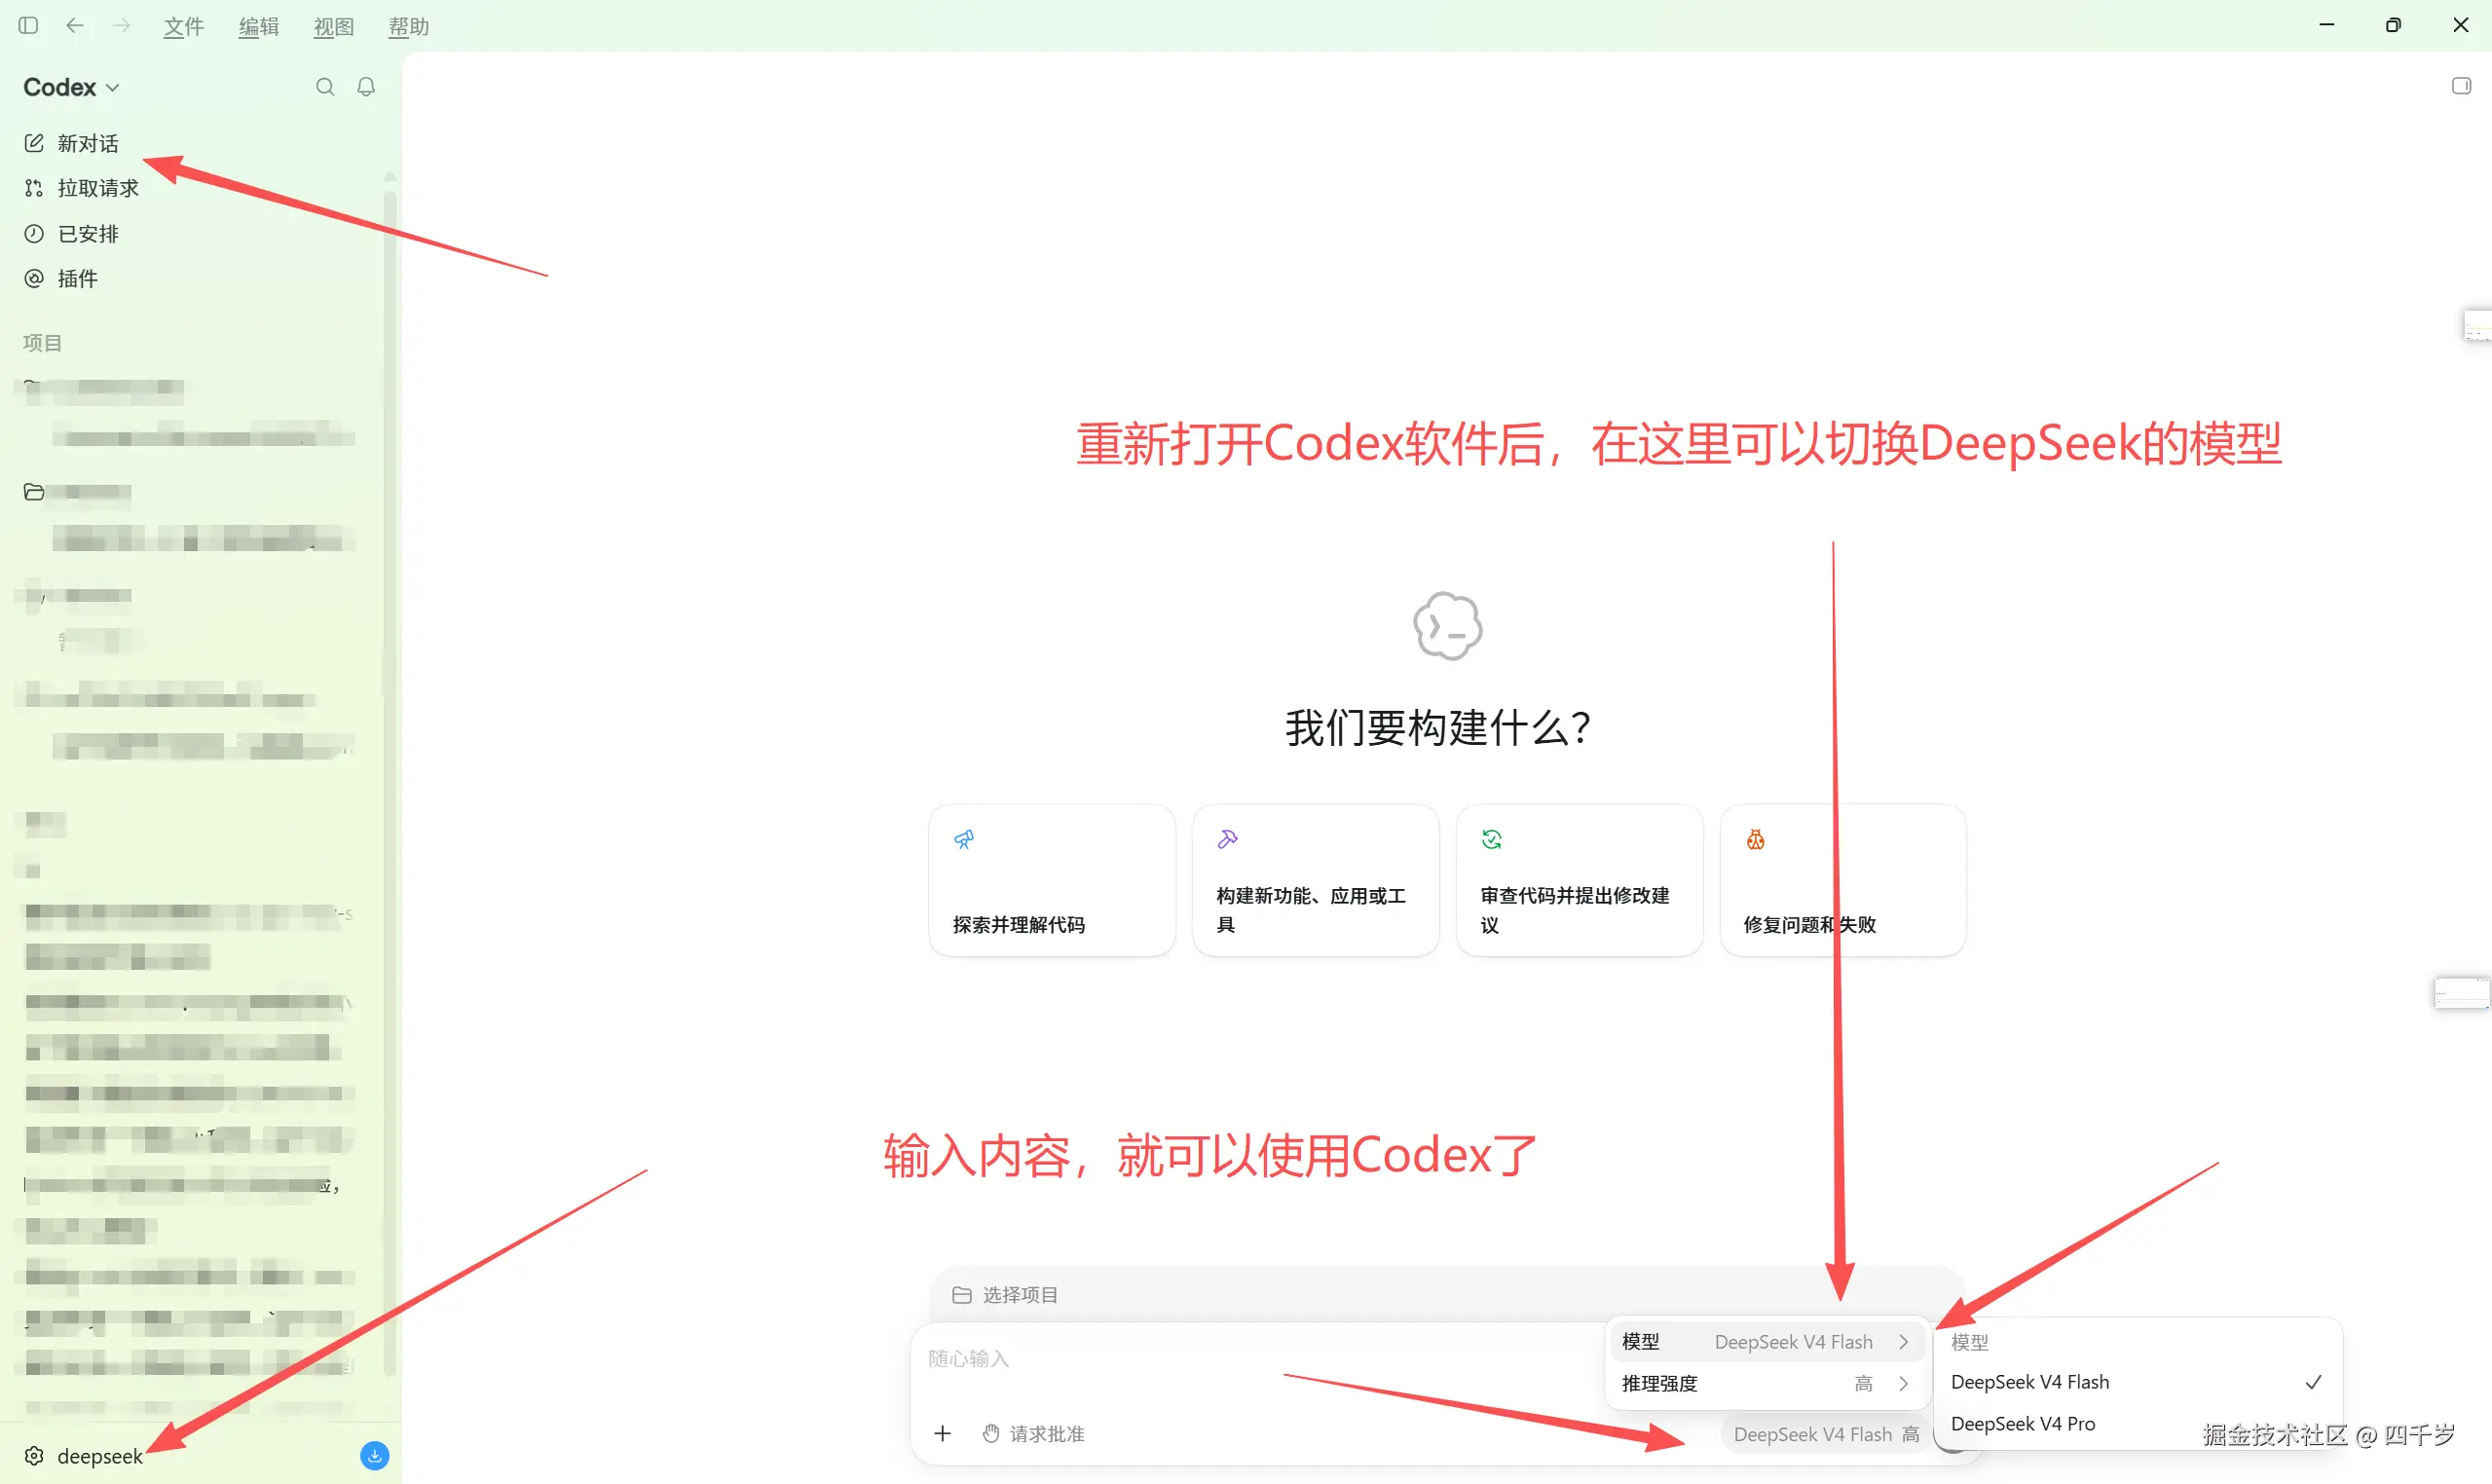Click the blurred project folder icon
The height and width of the screenshot is (1484, 2492).
tap(34, 491)
